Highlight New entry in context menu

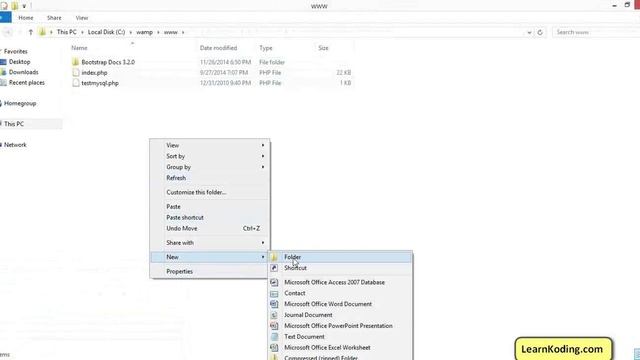coord(209,257)
